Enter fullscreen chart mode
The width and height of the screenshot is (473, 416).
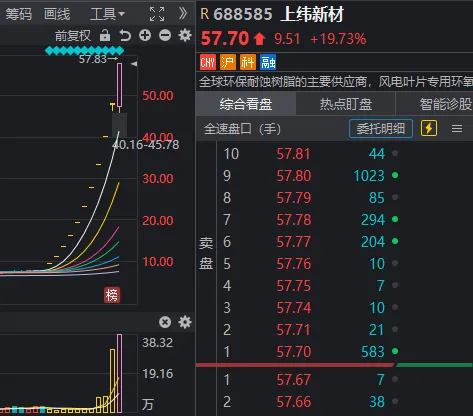point(157,14)
